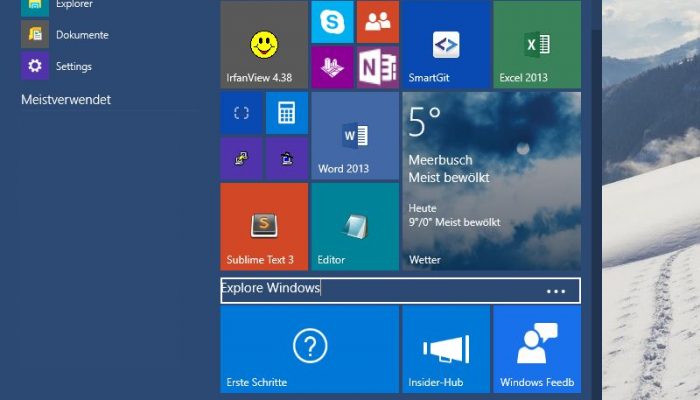Launch Sublime Text 3 from orange tile
Screen dimensions: 700x400
264,226
